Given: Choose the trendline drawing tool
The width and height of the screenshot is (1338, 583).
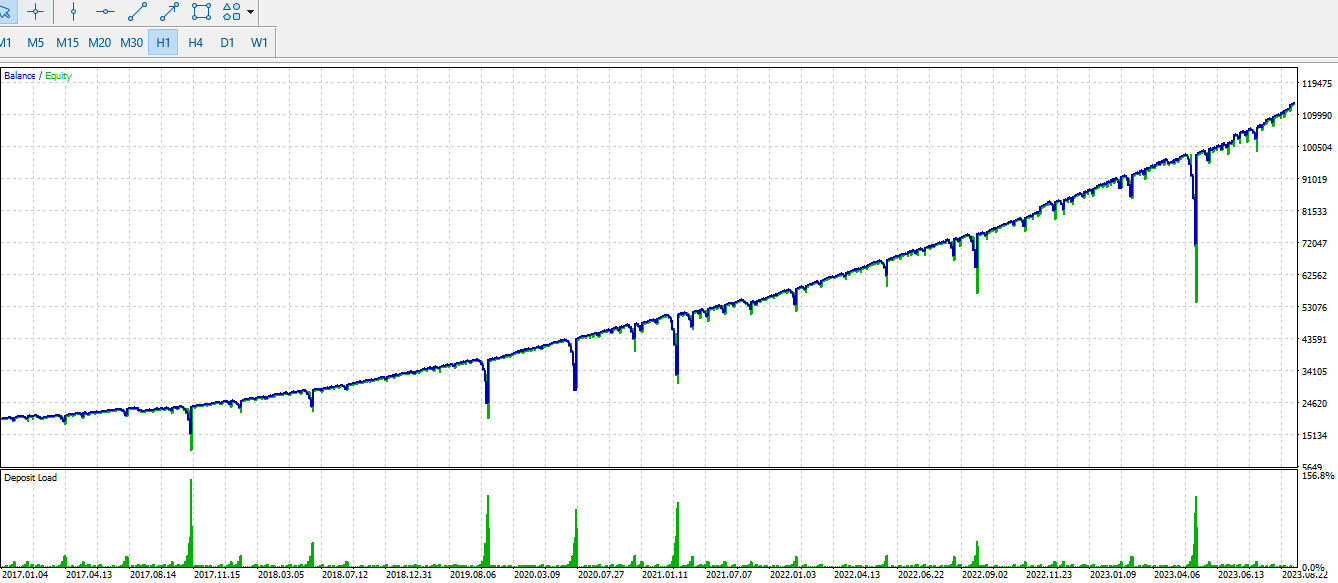Looking at the screenshot, I should [138, 12].
